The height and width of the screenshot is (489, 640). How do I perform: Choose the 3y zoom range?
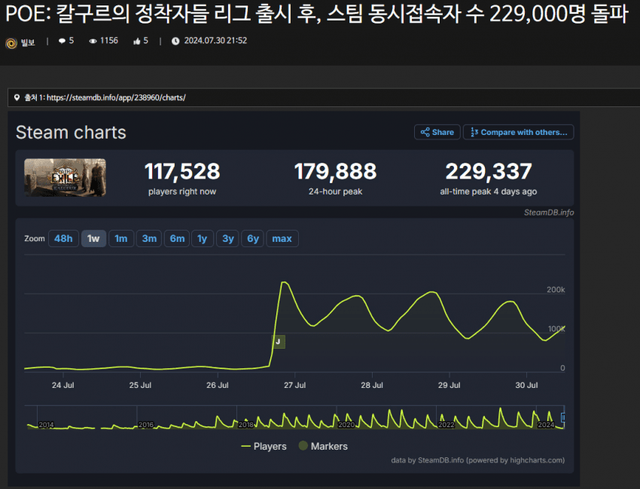(228, 238)
